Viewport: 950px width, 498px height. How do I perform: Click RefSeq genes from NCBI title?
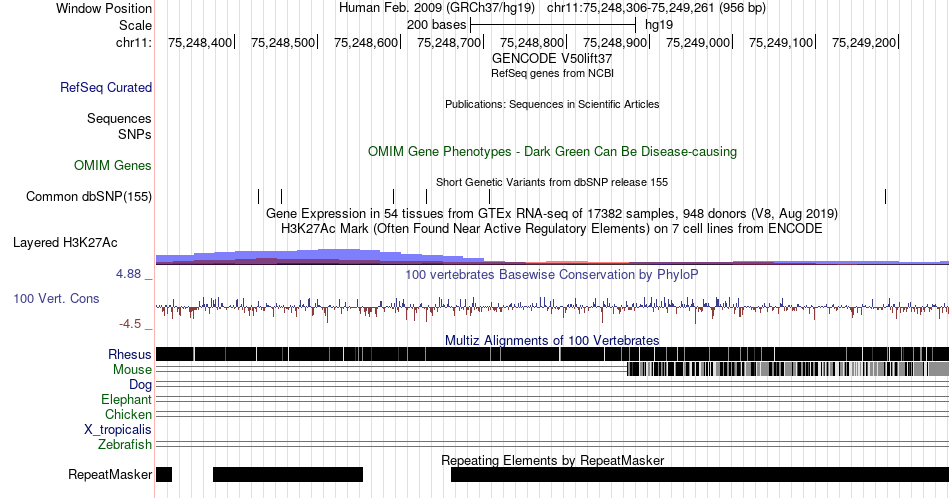click(x=552, y=73)
